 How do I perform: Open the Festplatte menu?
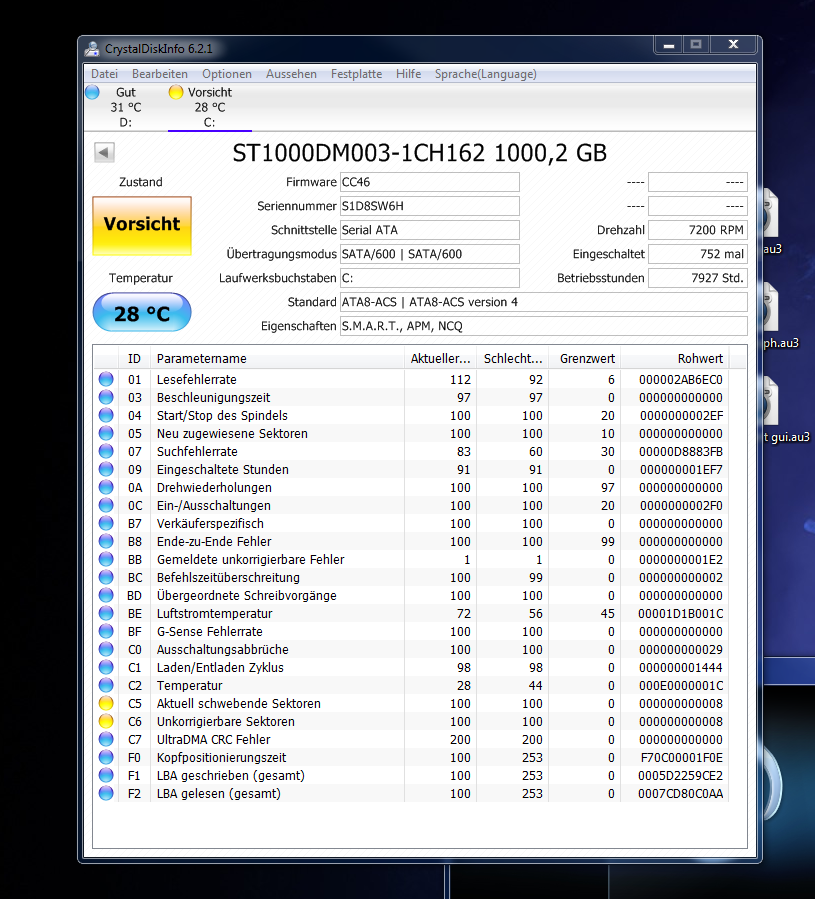356,74
